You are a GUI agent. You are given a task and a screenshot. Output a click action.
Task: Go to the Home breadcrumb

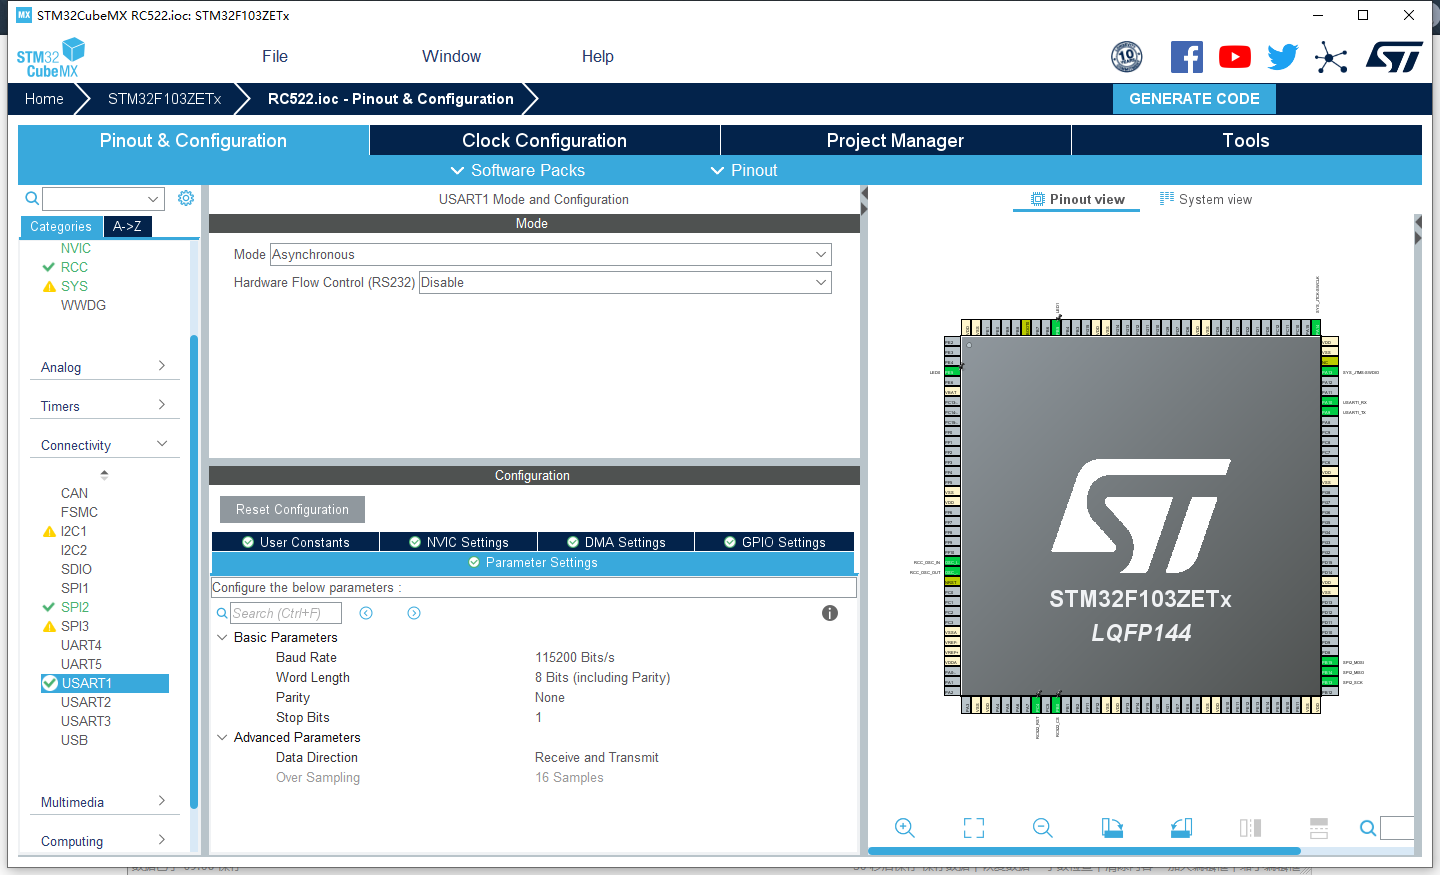pyautogui.click(x=44, y=99)
